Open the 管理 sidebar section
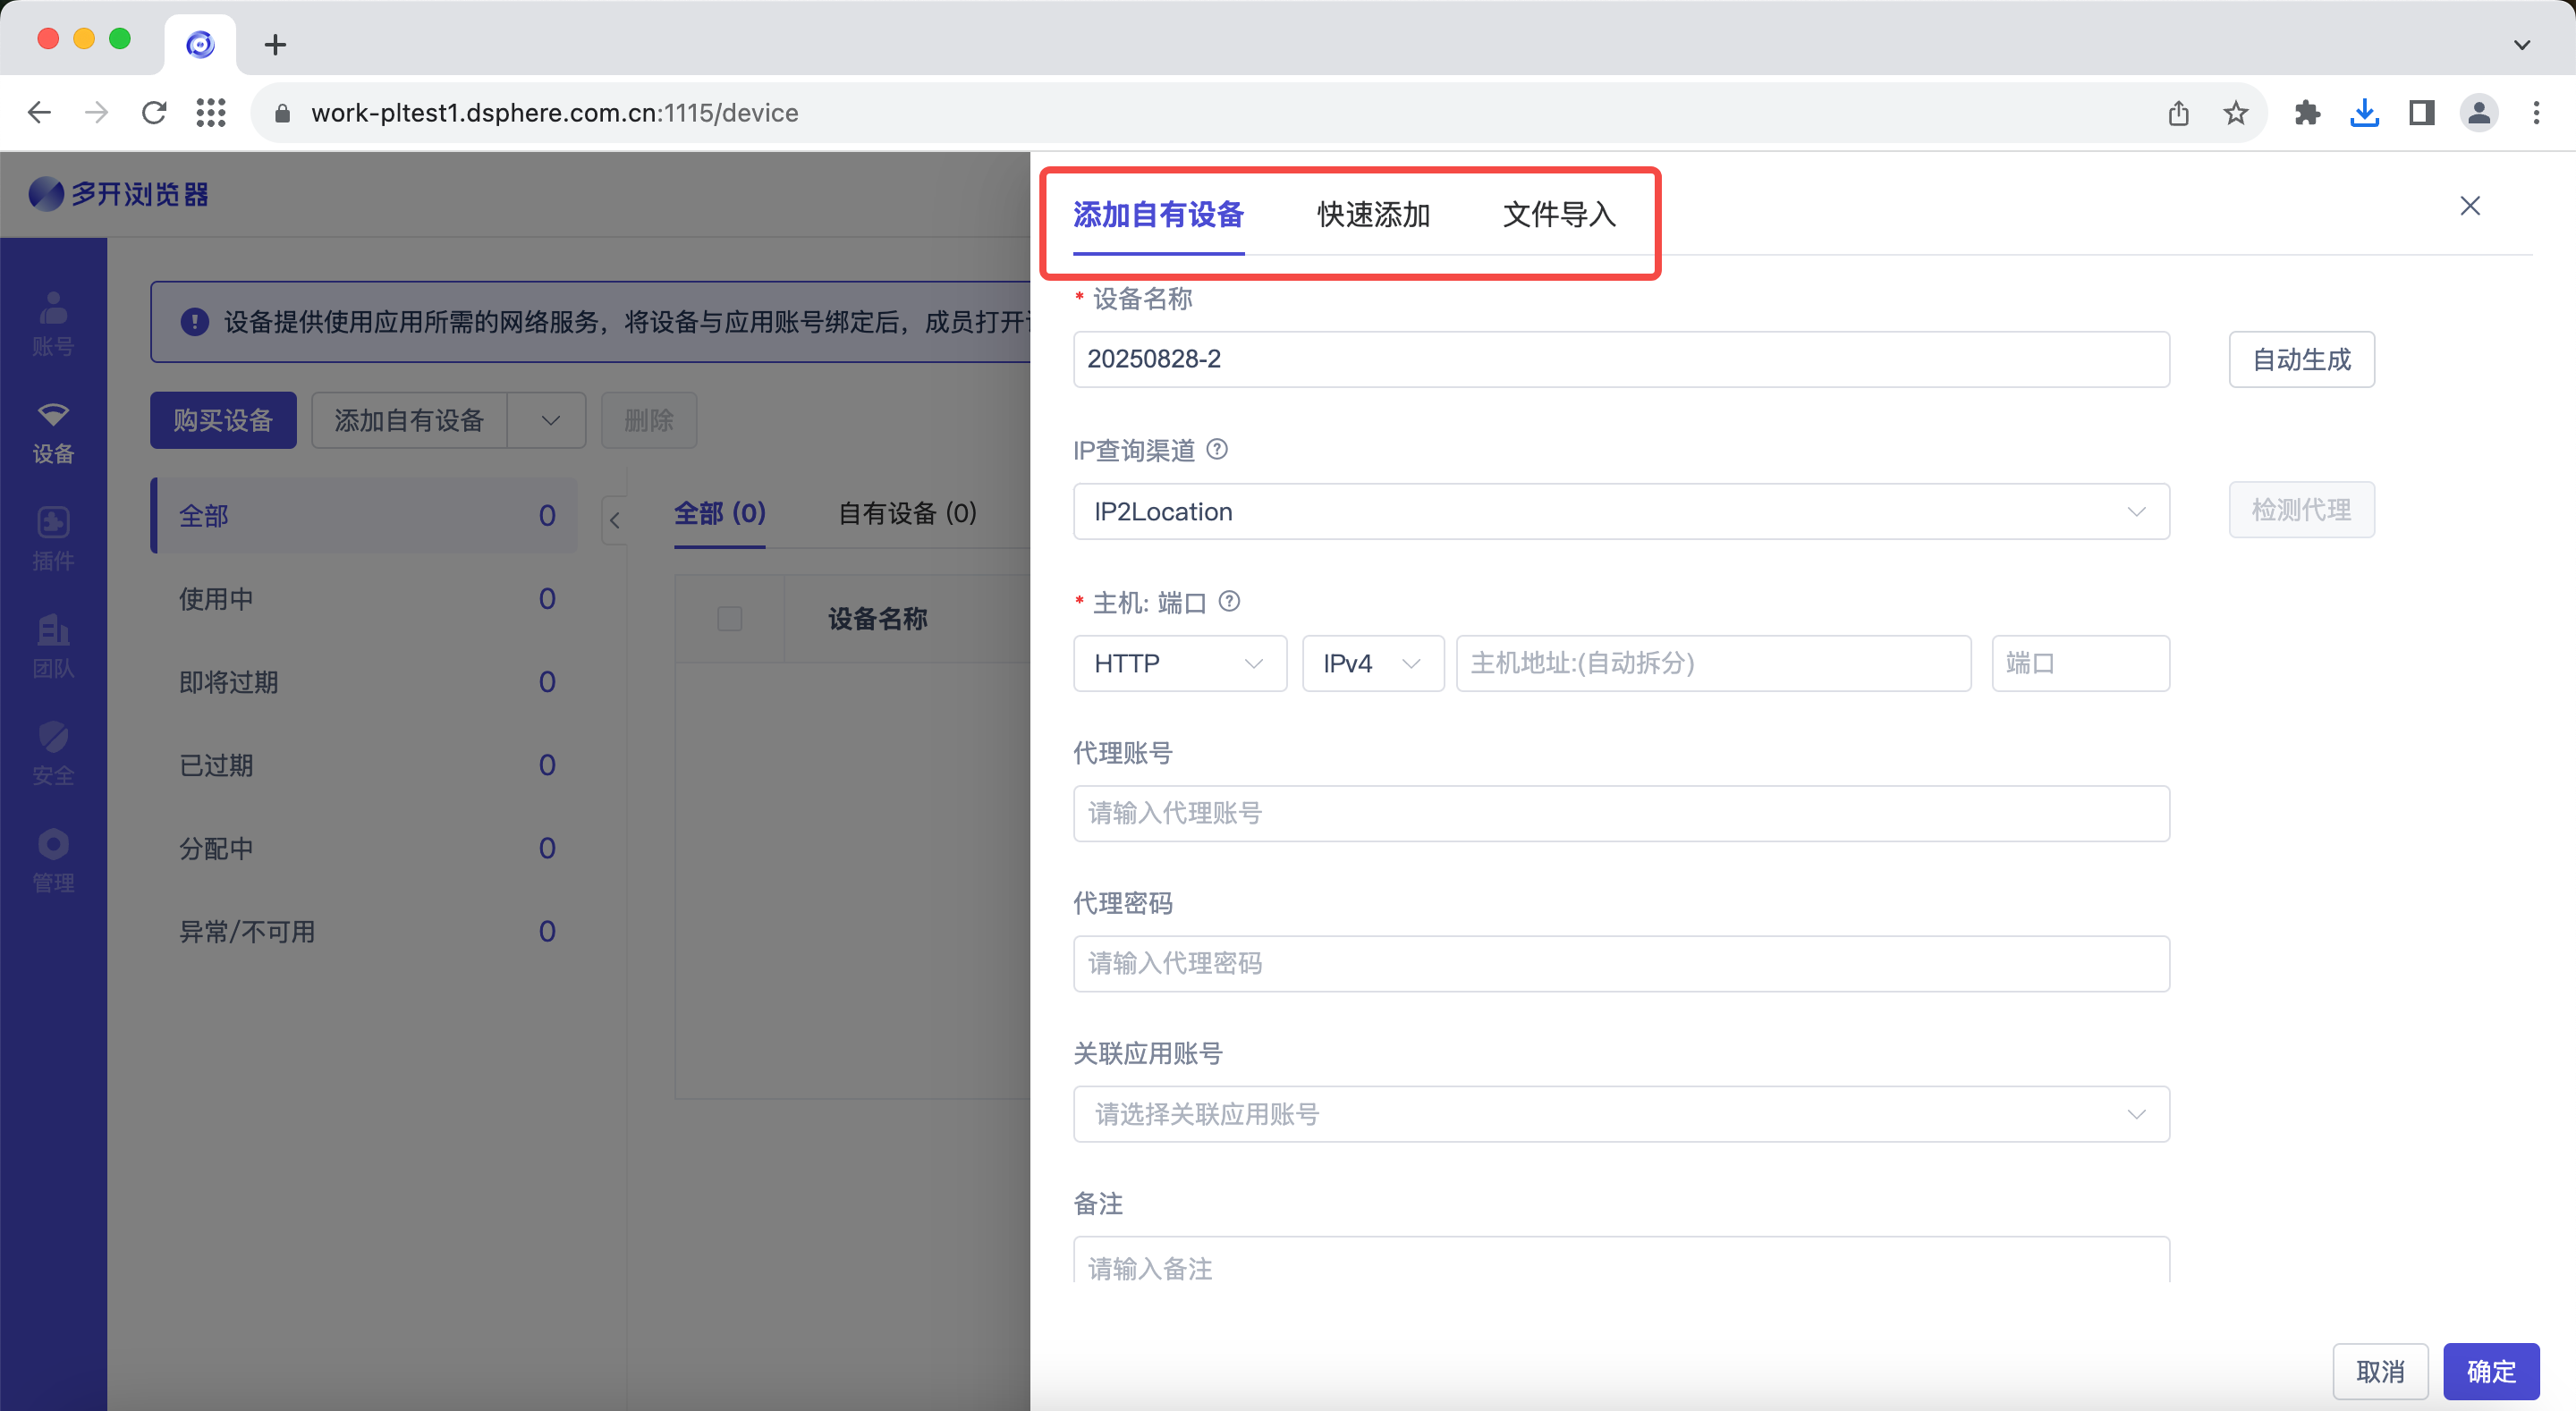 coord(53,861)
